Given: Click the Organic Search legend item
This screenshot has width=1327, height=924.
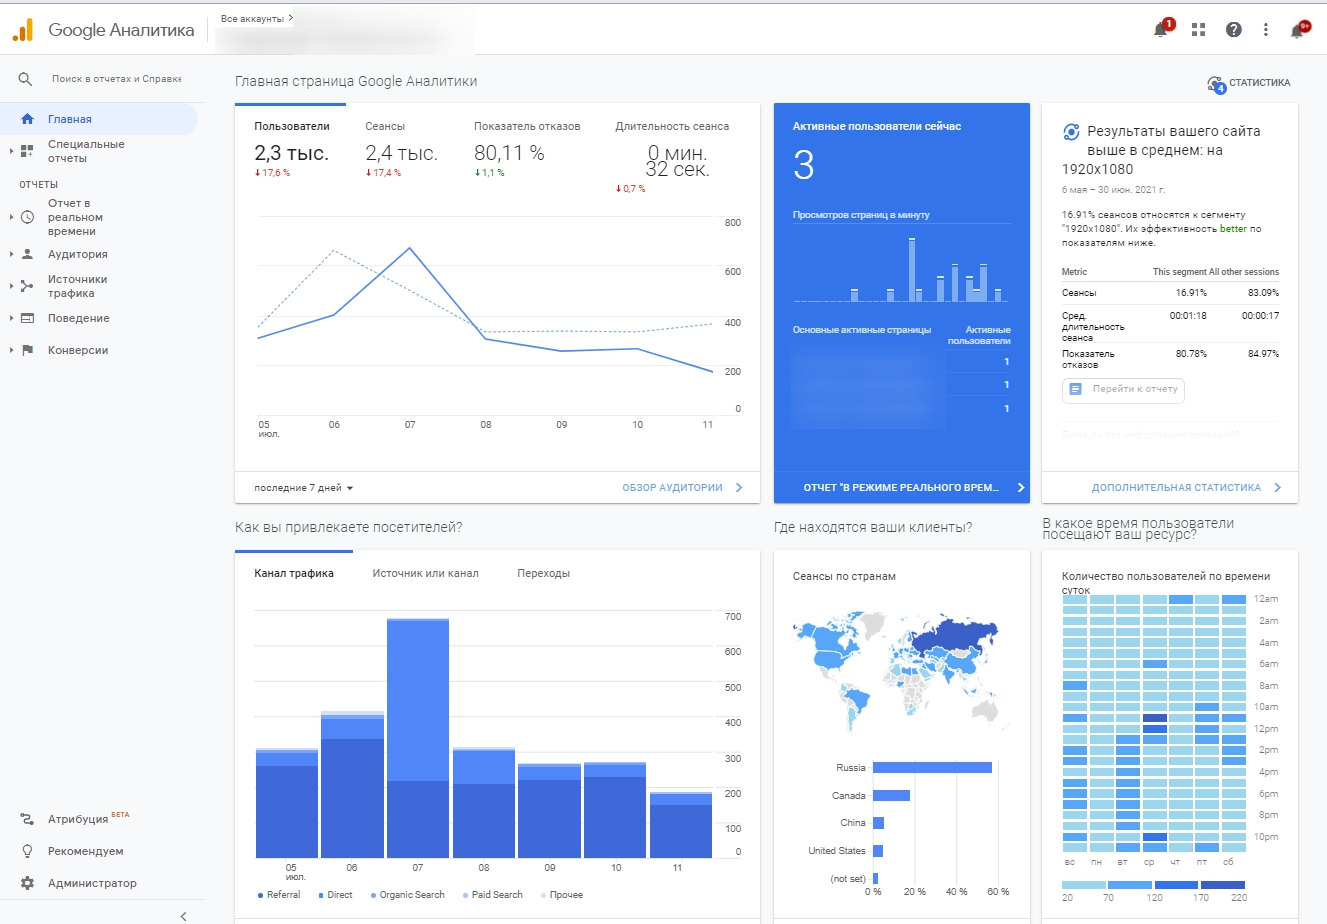Looking at the screenshot, I should click(408, 895).
